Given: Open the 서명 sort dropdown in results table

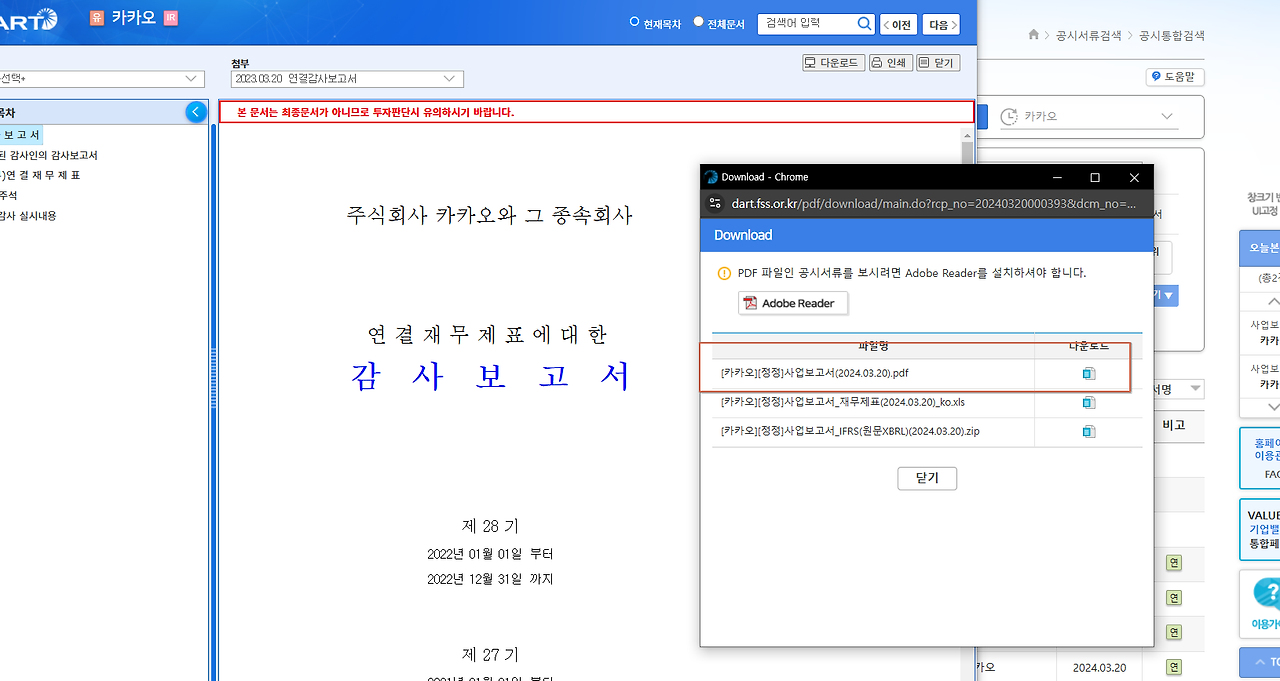Looking at the screenshot, I should click(x=1178, y=389).
